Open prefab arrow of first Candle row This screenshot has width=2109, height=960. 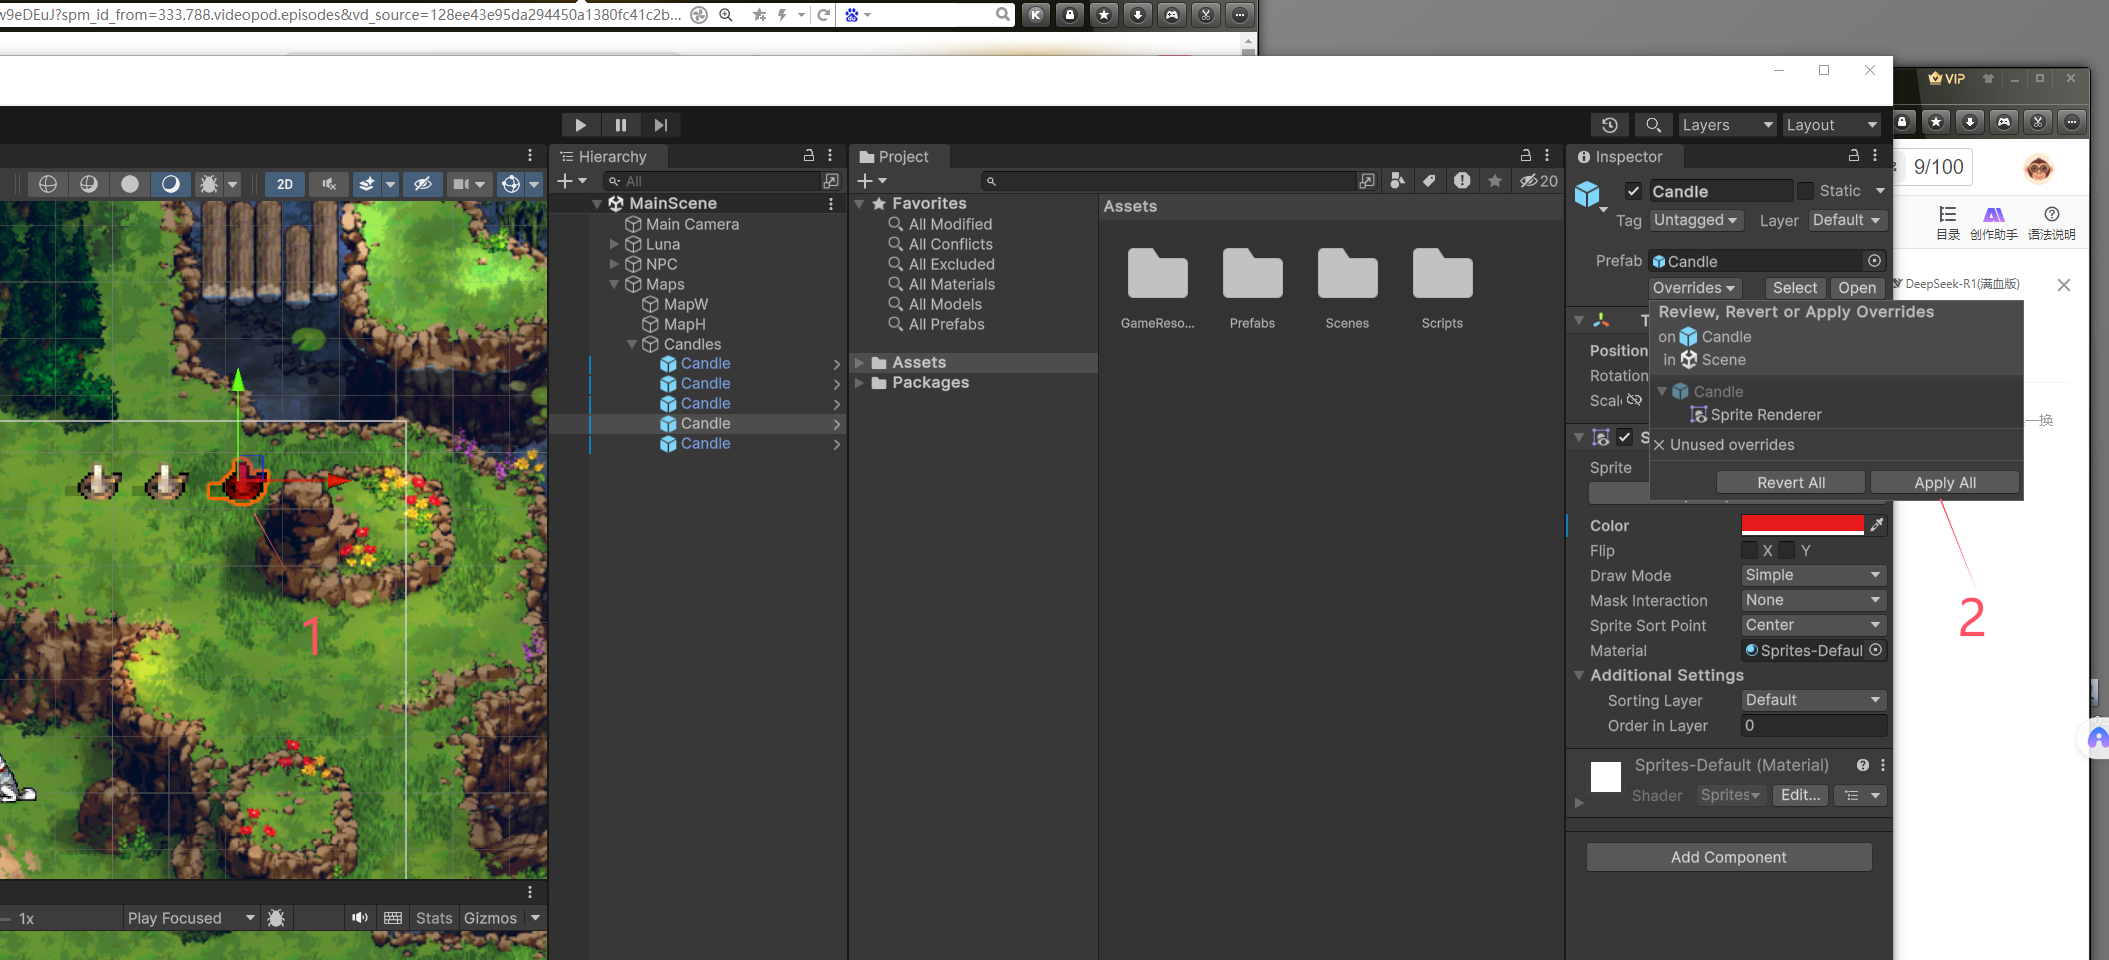pyautogui.click(x=836, y=364)
